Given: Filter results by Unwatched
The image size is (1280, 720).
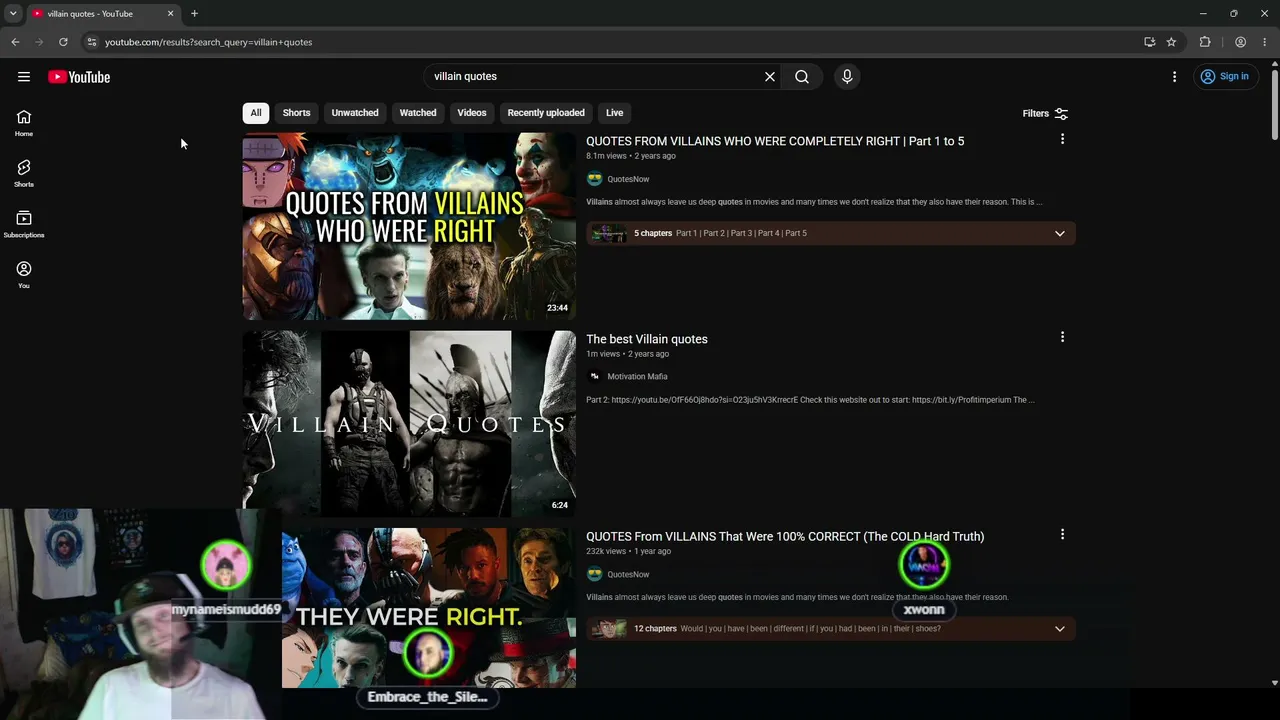Looking at the screenshot, I should pos(355,113).
